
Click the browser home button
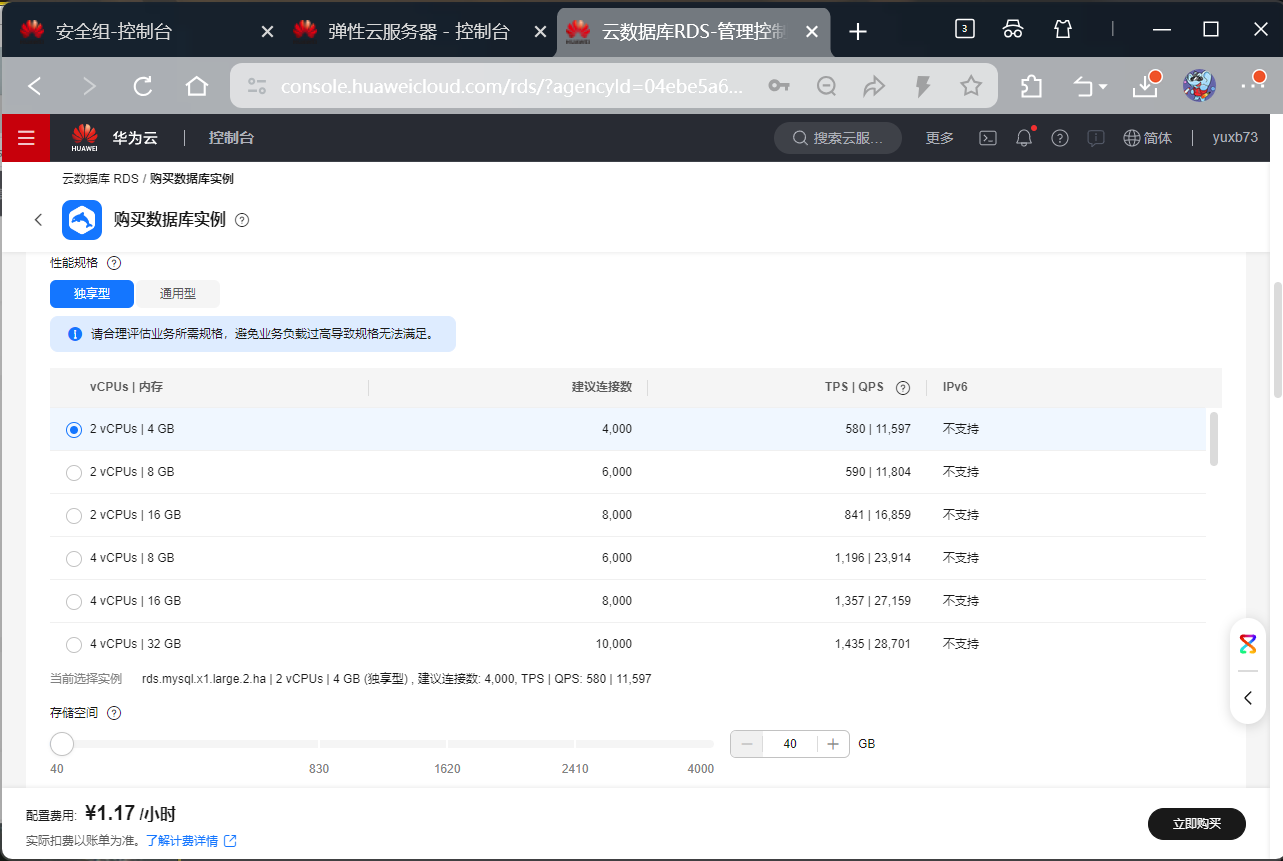pos(197,86)
